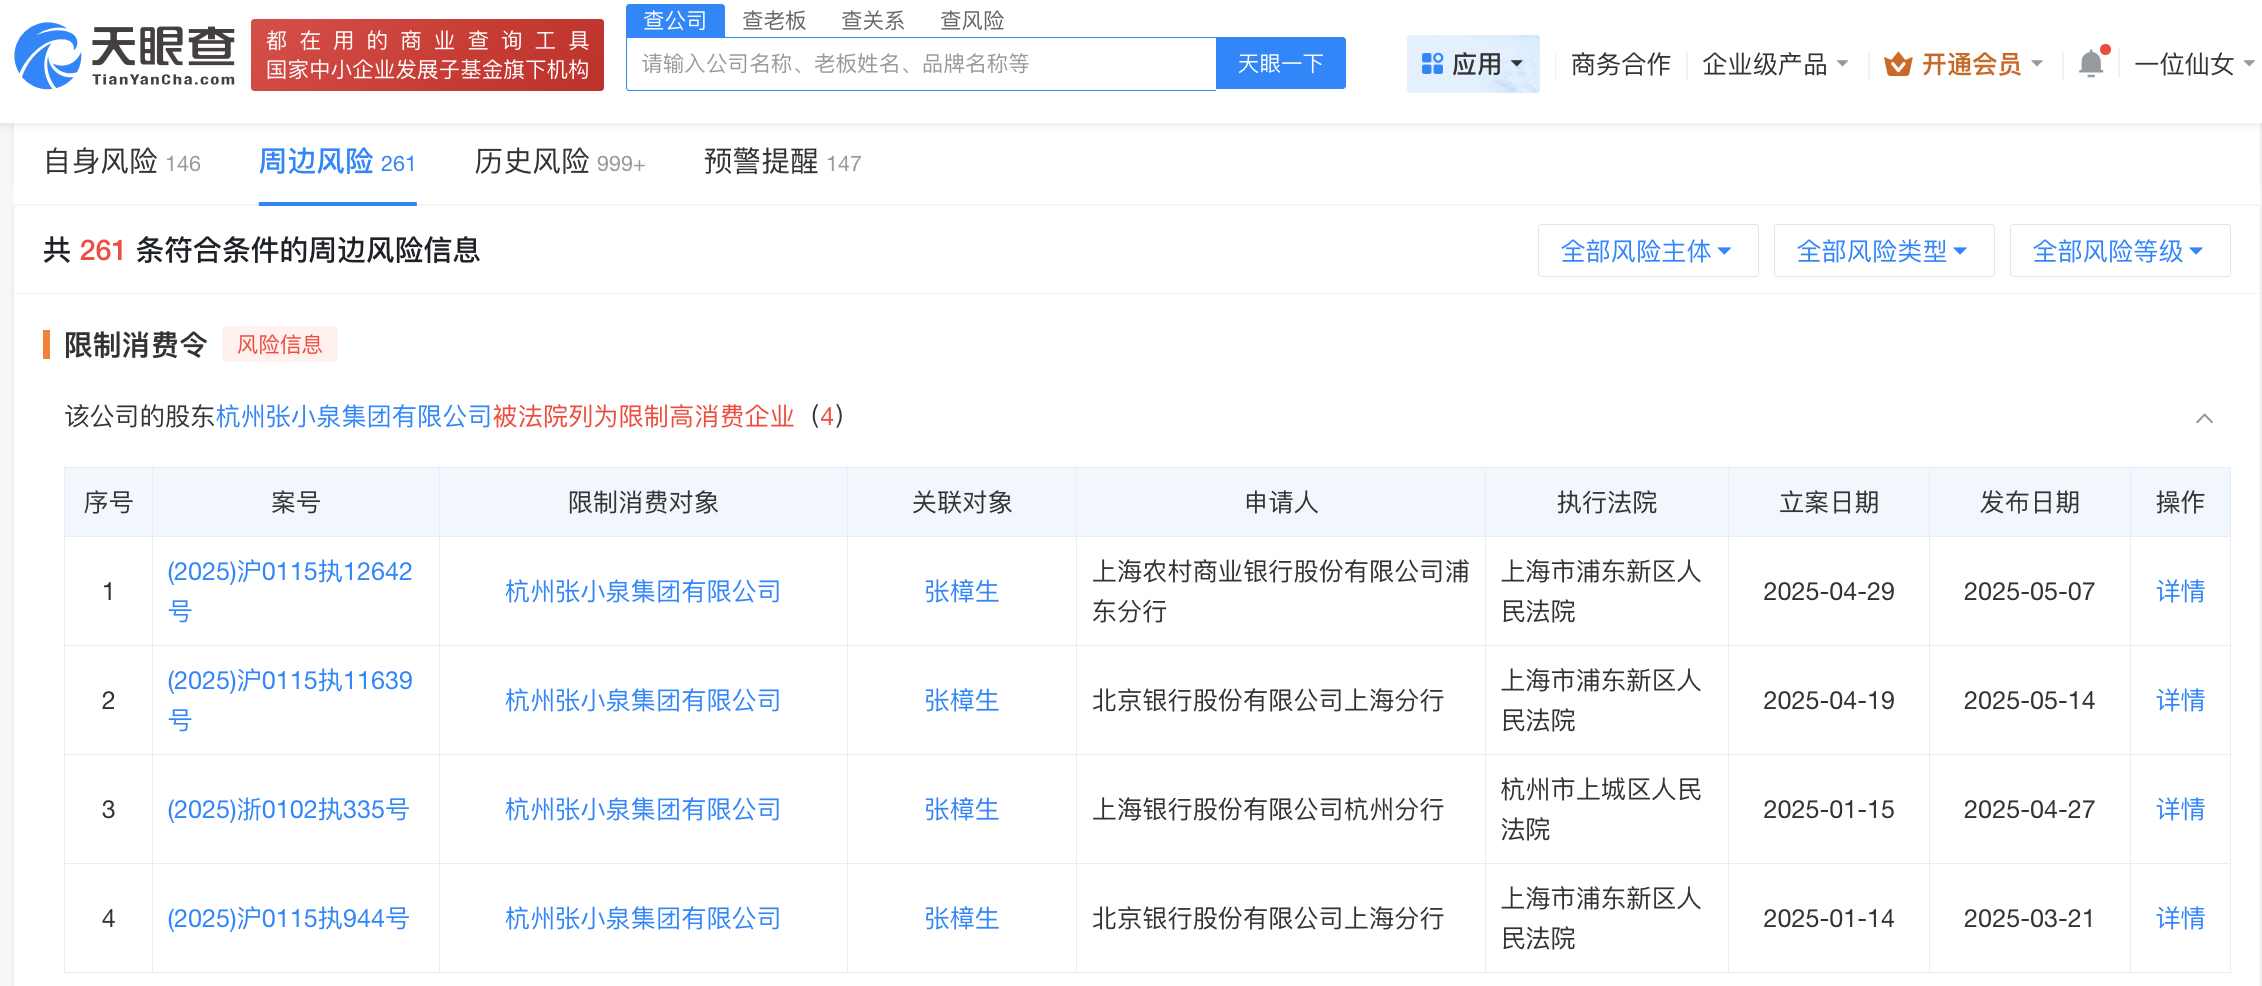Open the 全部风险类型 filter dropdown
This screenshot has width=2262, height=986.
pos(1882,250)
